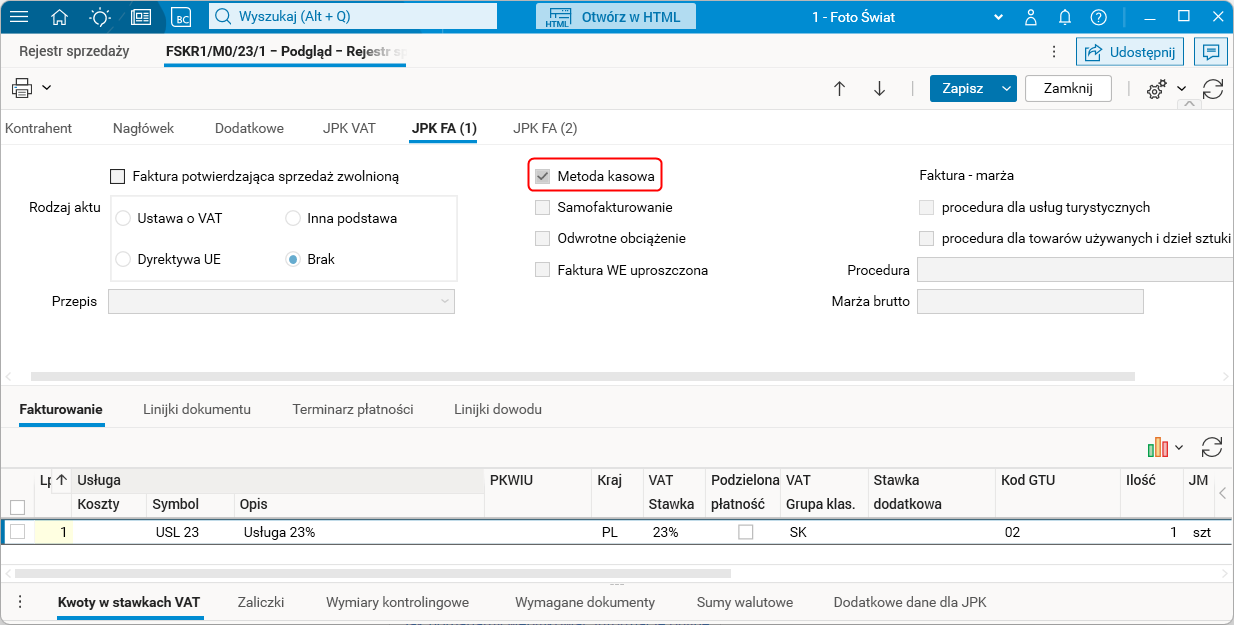Click the printer icon
Viewport: 1234px width, 625px height.
tap(22, 88)
